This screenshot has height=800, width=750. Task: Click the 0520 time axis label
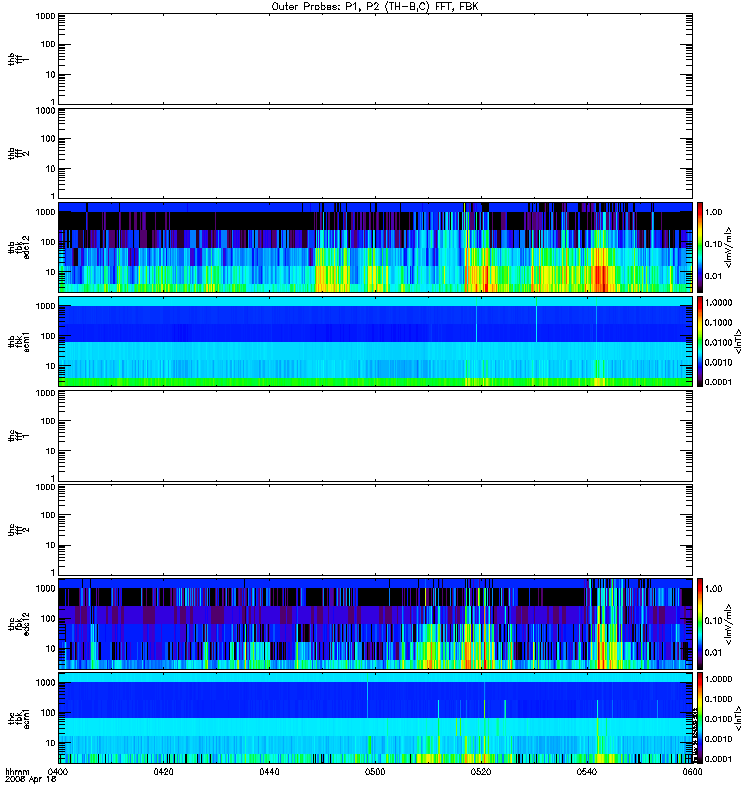click(x=481, y=772)
